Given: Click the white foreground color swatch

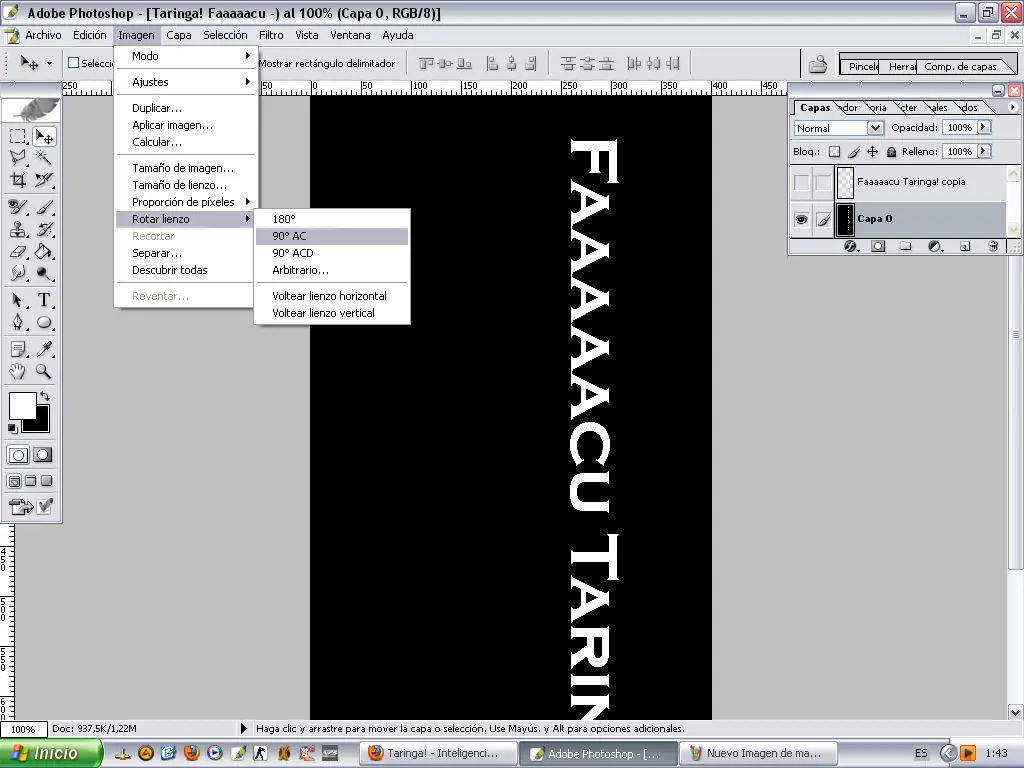Looking at the screenshot, I should coord(22,406).
